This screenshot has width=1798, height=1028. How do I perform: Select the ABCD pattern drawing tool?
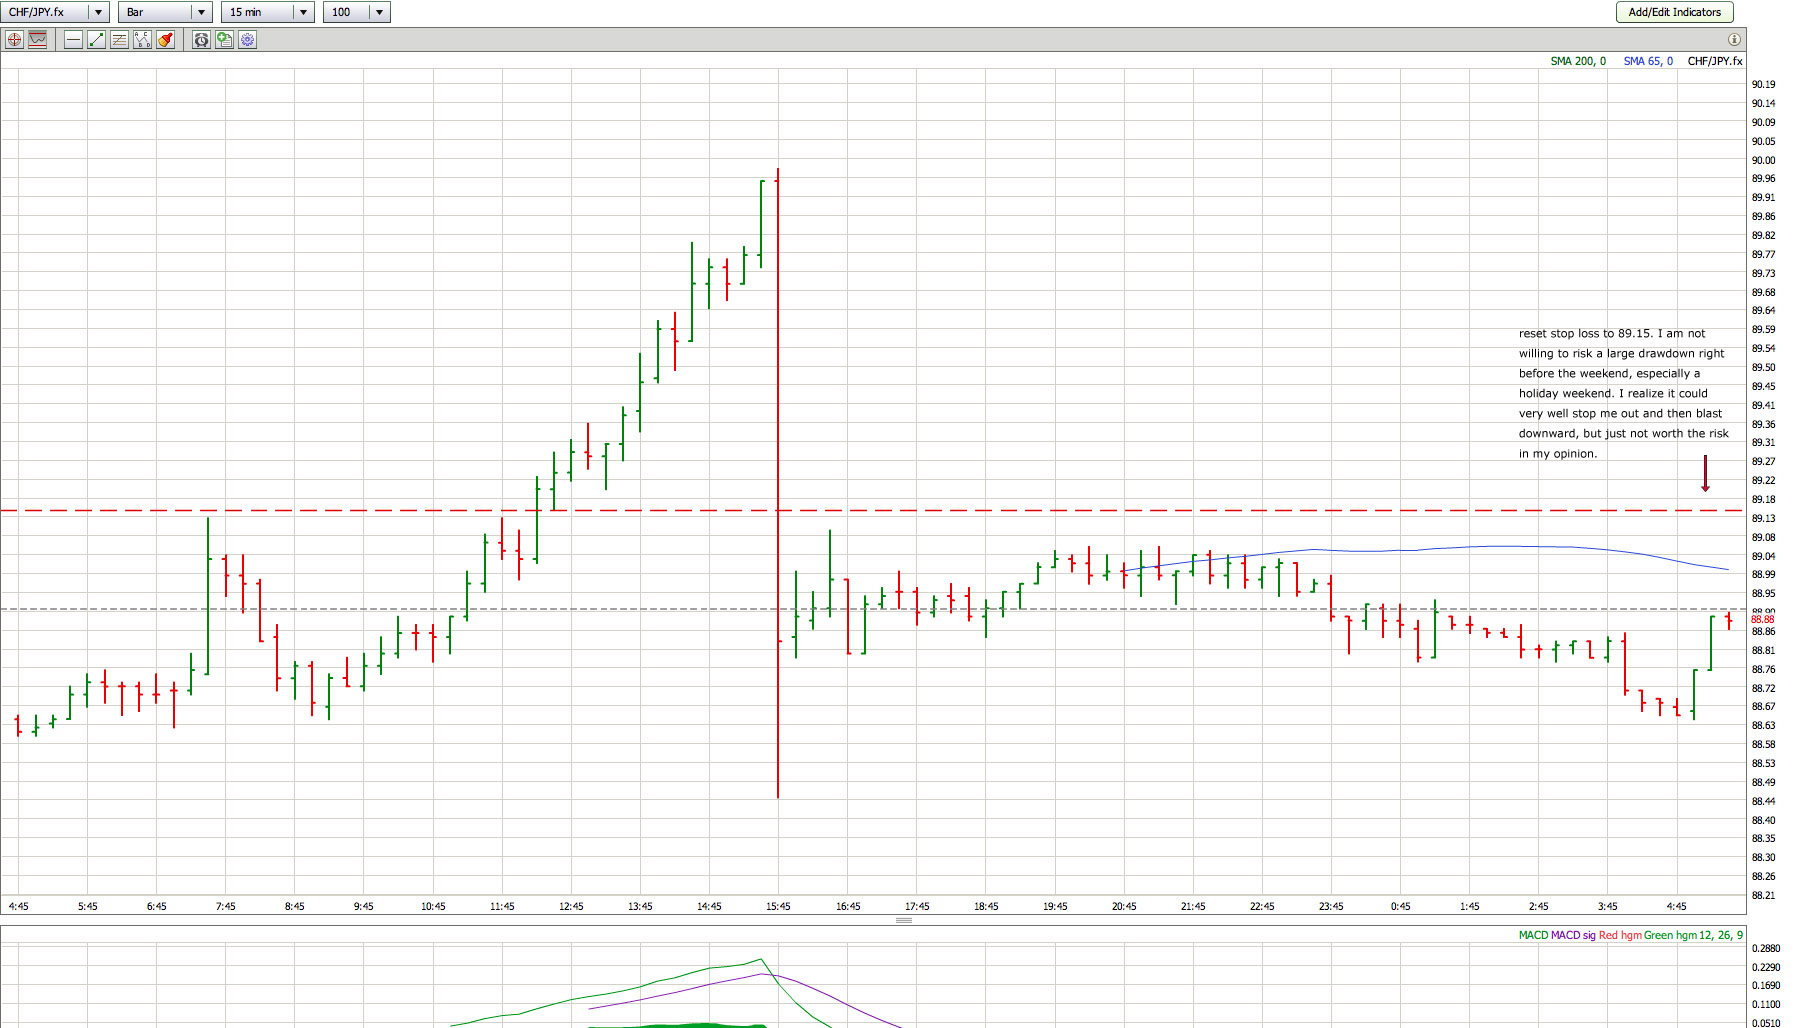click(142, 40)
